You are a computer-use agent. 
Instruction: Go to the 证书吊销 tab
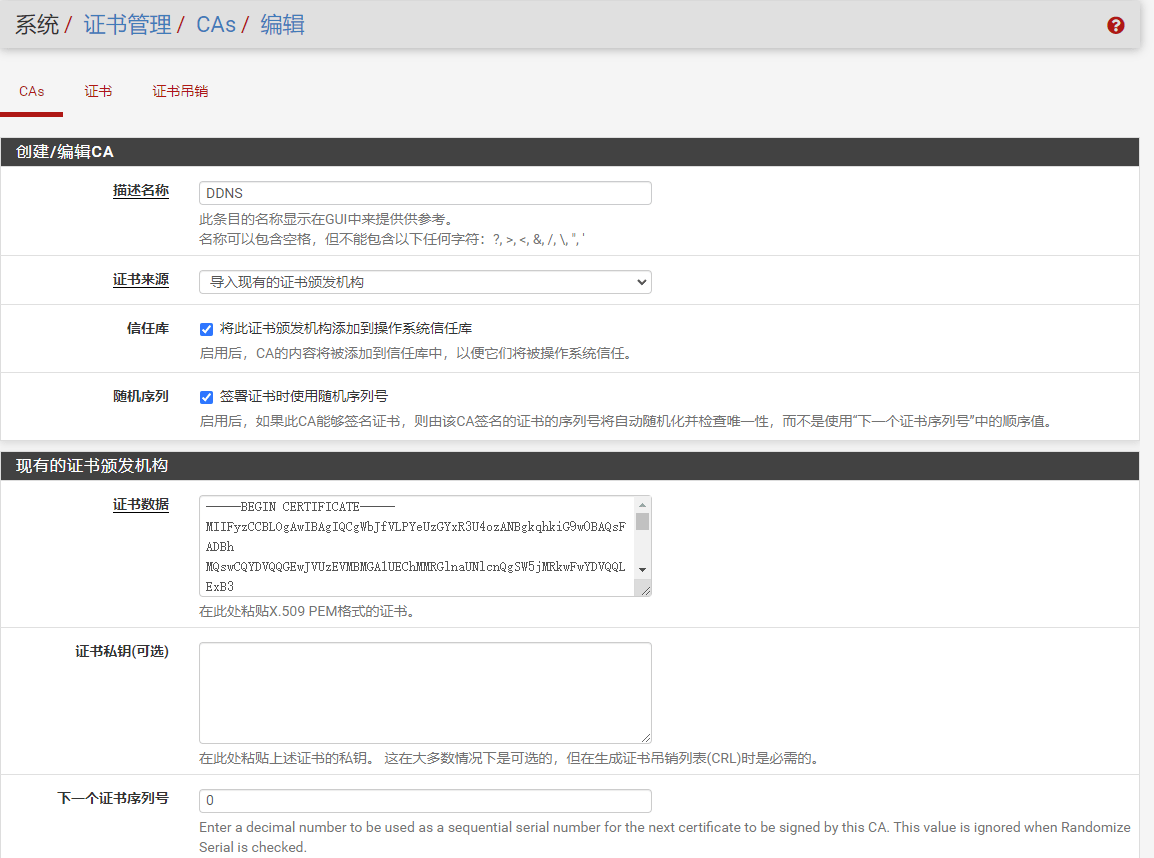[180, 91]
